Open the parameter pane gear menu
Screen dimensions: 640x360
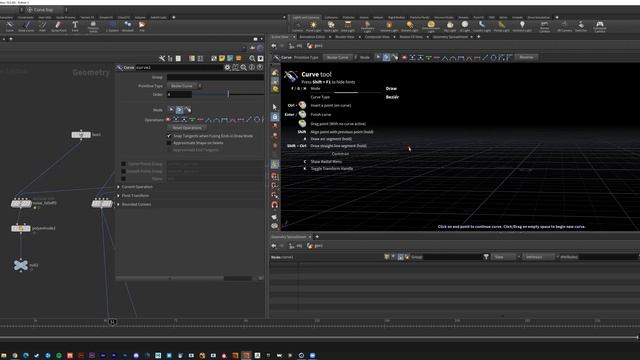227,67
